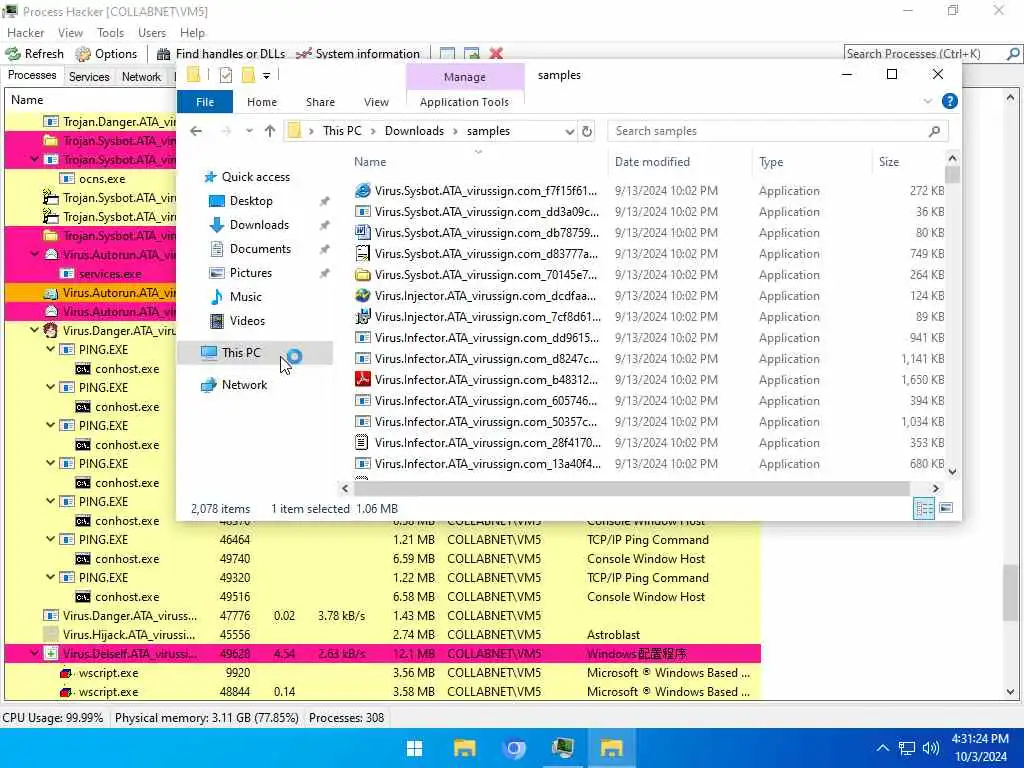Click the Properties quick access toolbar icon

(x=226, y=76)
